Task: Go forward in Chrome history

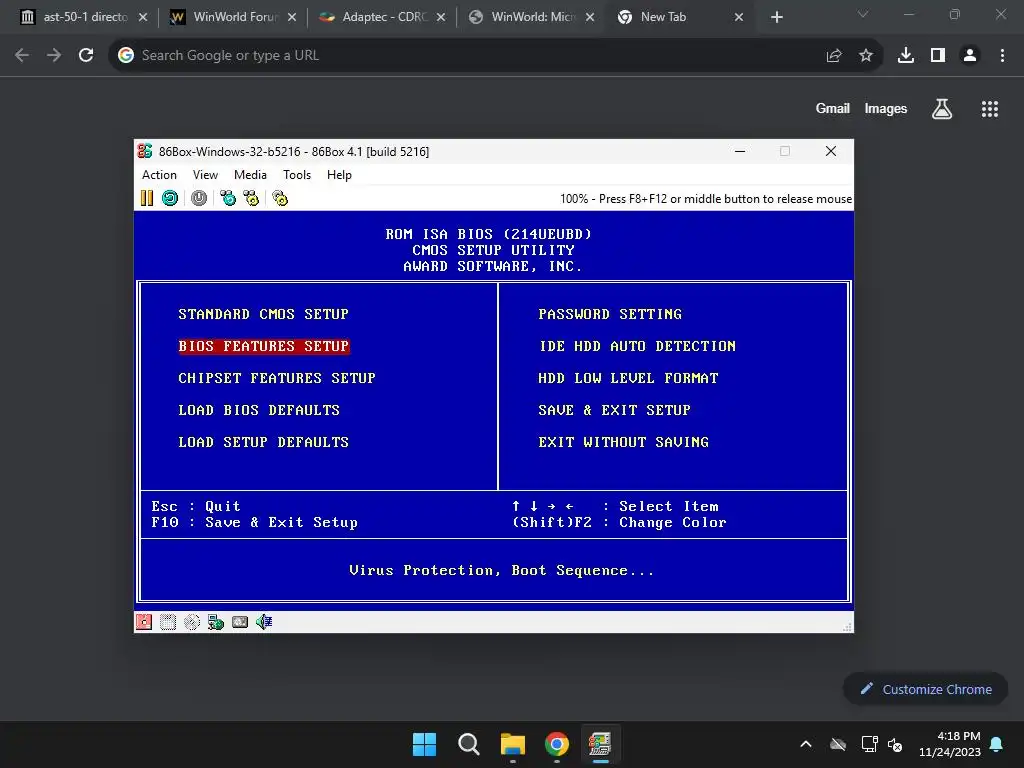Action: tap(54, 56)
